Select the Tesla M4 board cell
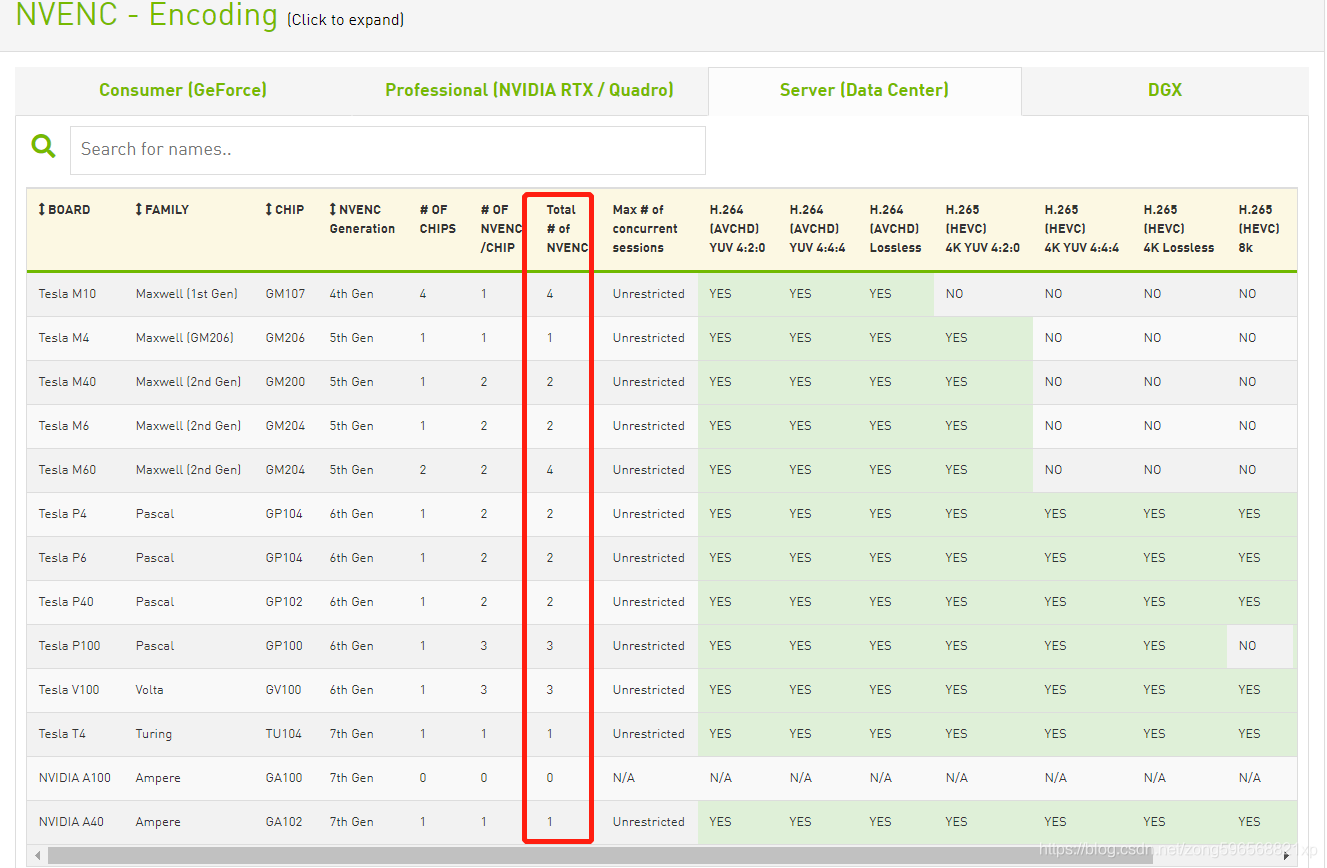Image resolution: width=1327 pixels, height=868 pixels. click(64, 338)
